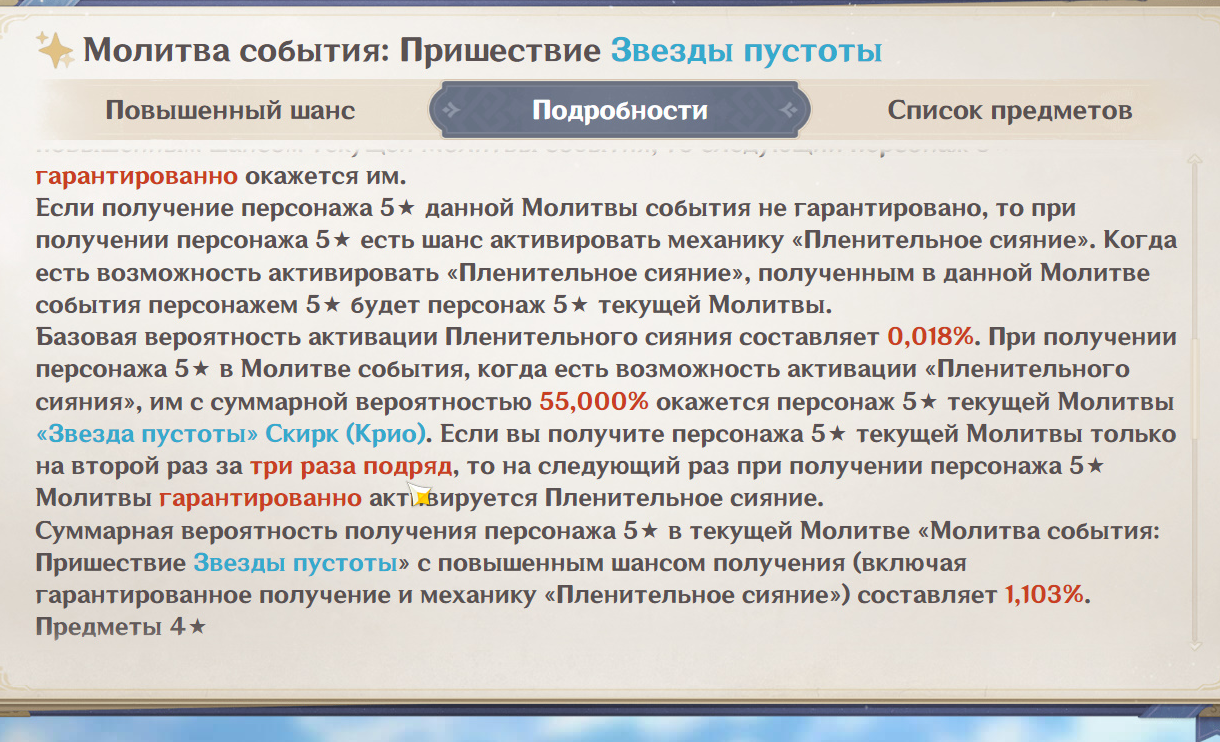The width and height of the screenshot is (1220, 742).
Task: Click red гарантированно before окажется им
Action: click(136, 177)
